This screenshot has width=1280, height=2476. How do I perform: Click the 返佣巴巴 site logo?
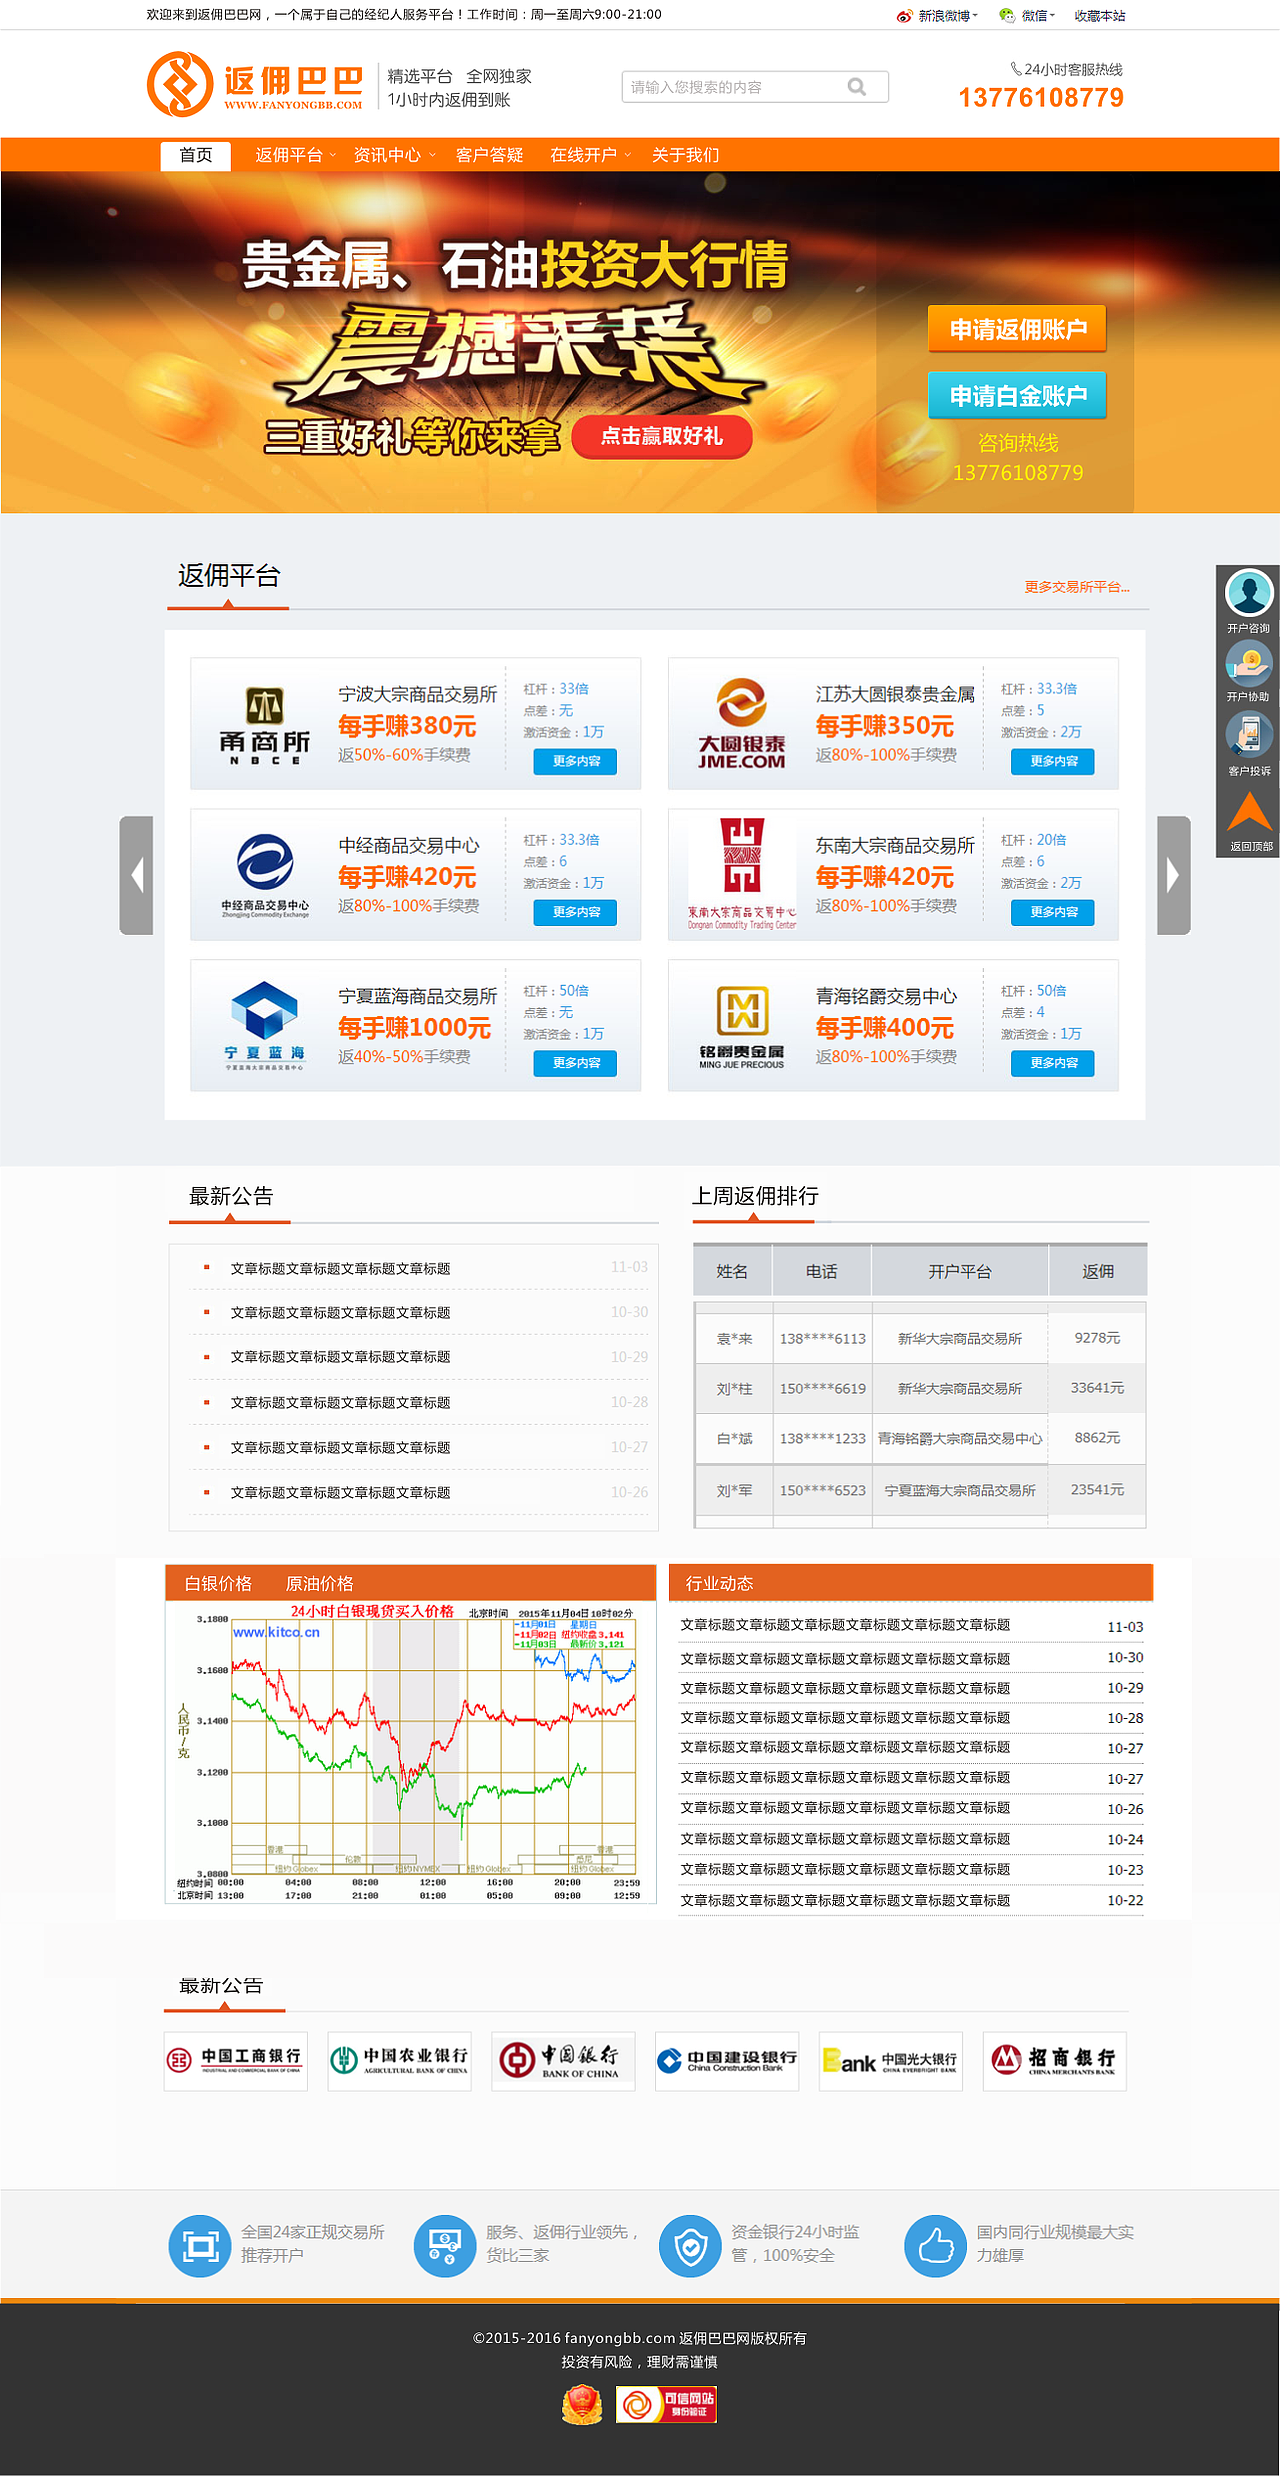[x=255, y=84]
